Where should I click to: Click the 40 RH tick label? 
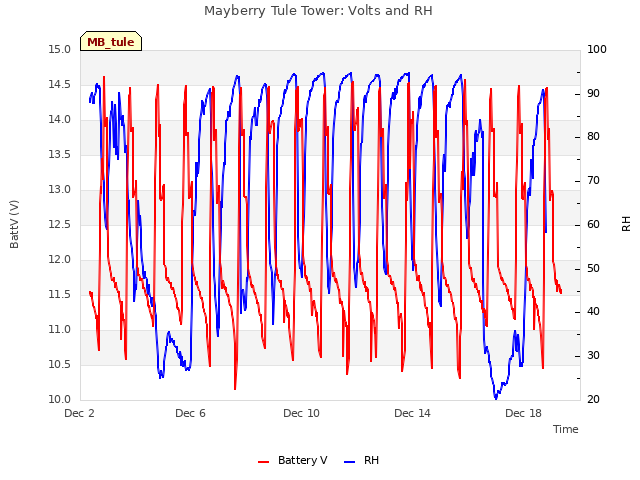coord(593,312)
